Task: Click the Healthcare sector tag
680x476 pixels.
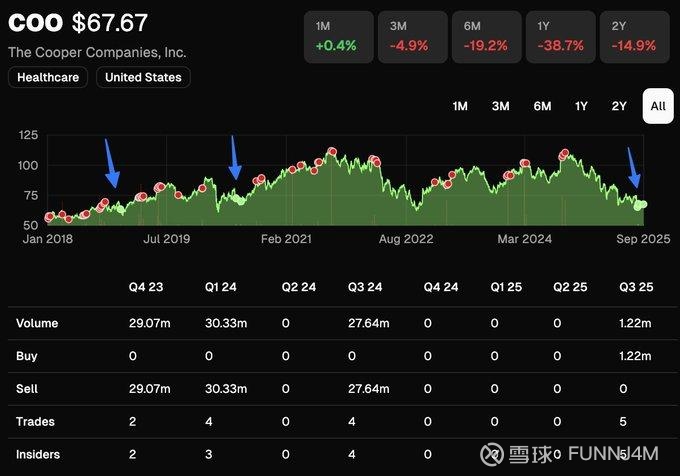Action: [48, 77]
